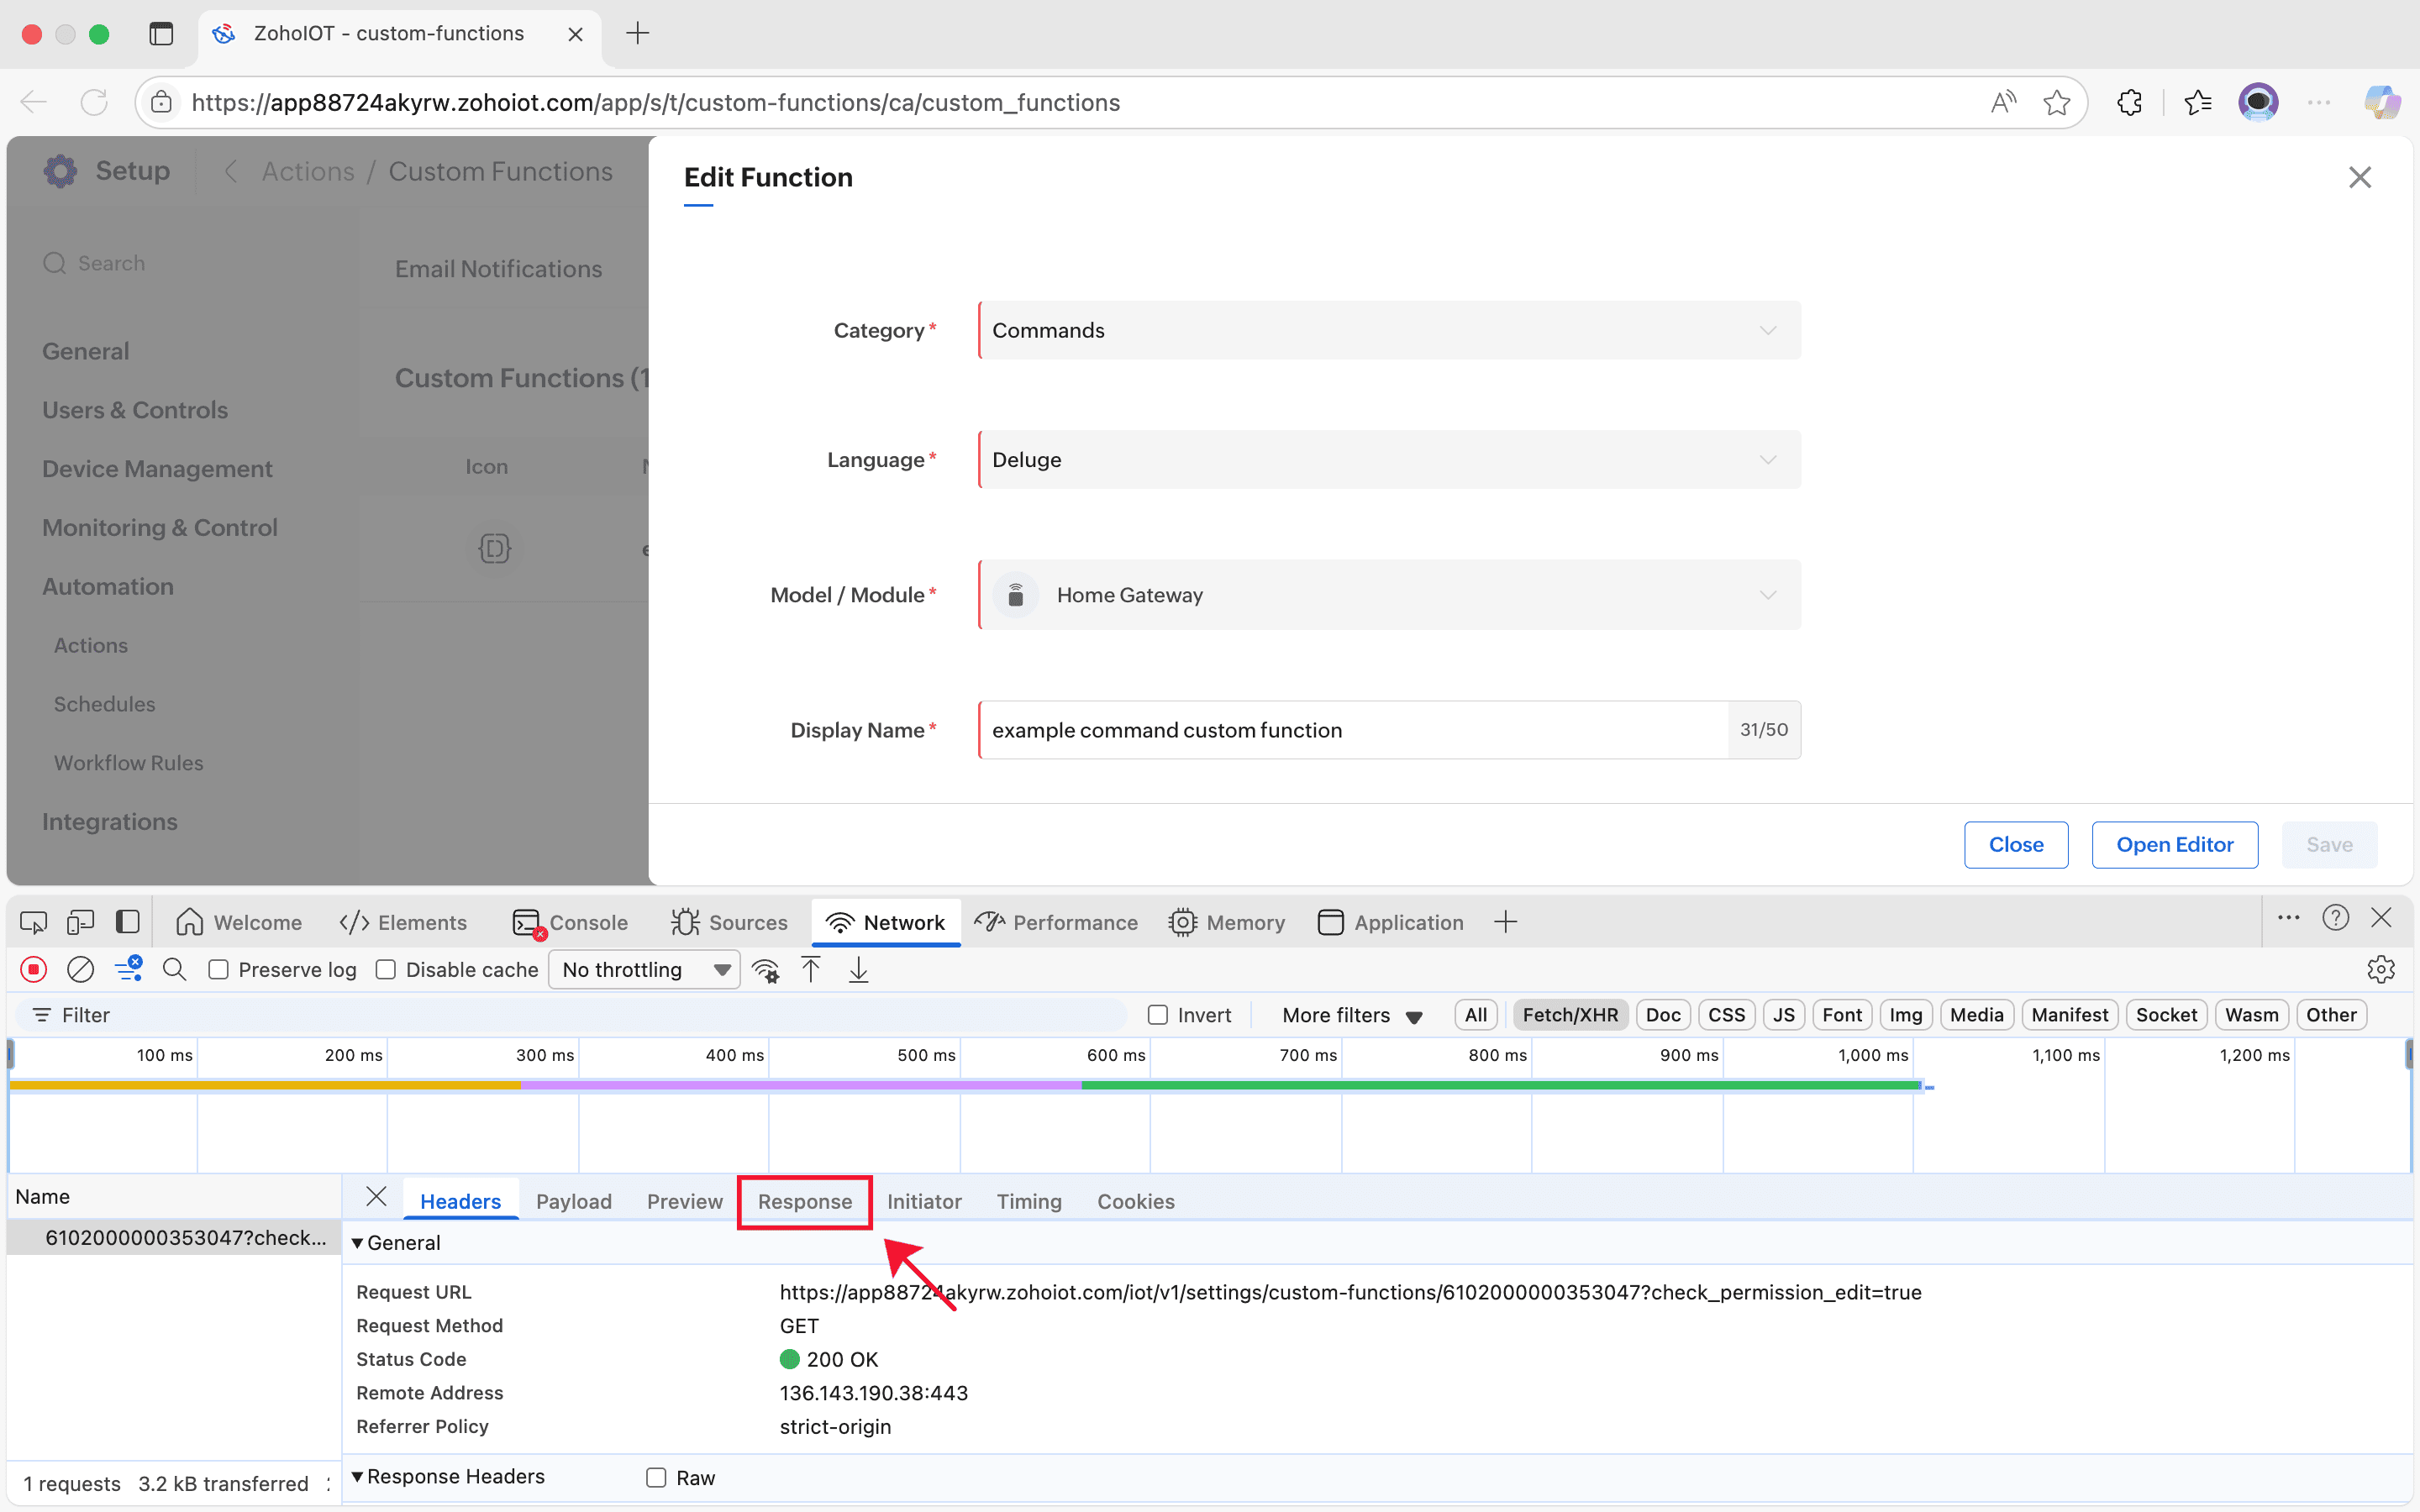The width and height of the screenshot is (2420, 1512).
Task: Select the Fetch/XHR filter button
Action: click(x=1569, y=1015)
